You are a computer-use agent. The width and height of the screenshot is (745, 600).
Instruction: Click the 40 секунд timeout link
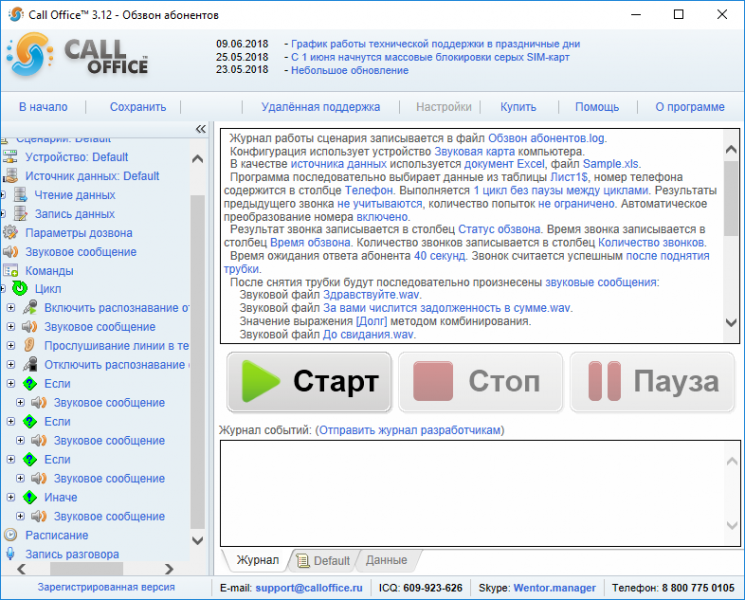439,256
